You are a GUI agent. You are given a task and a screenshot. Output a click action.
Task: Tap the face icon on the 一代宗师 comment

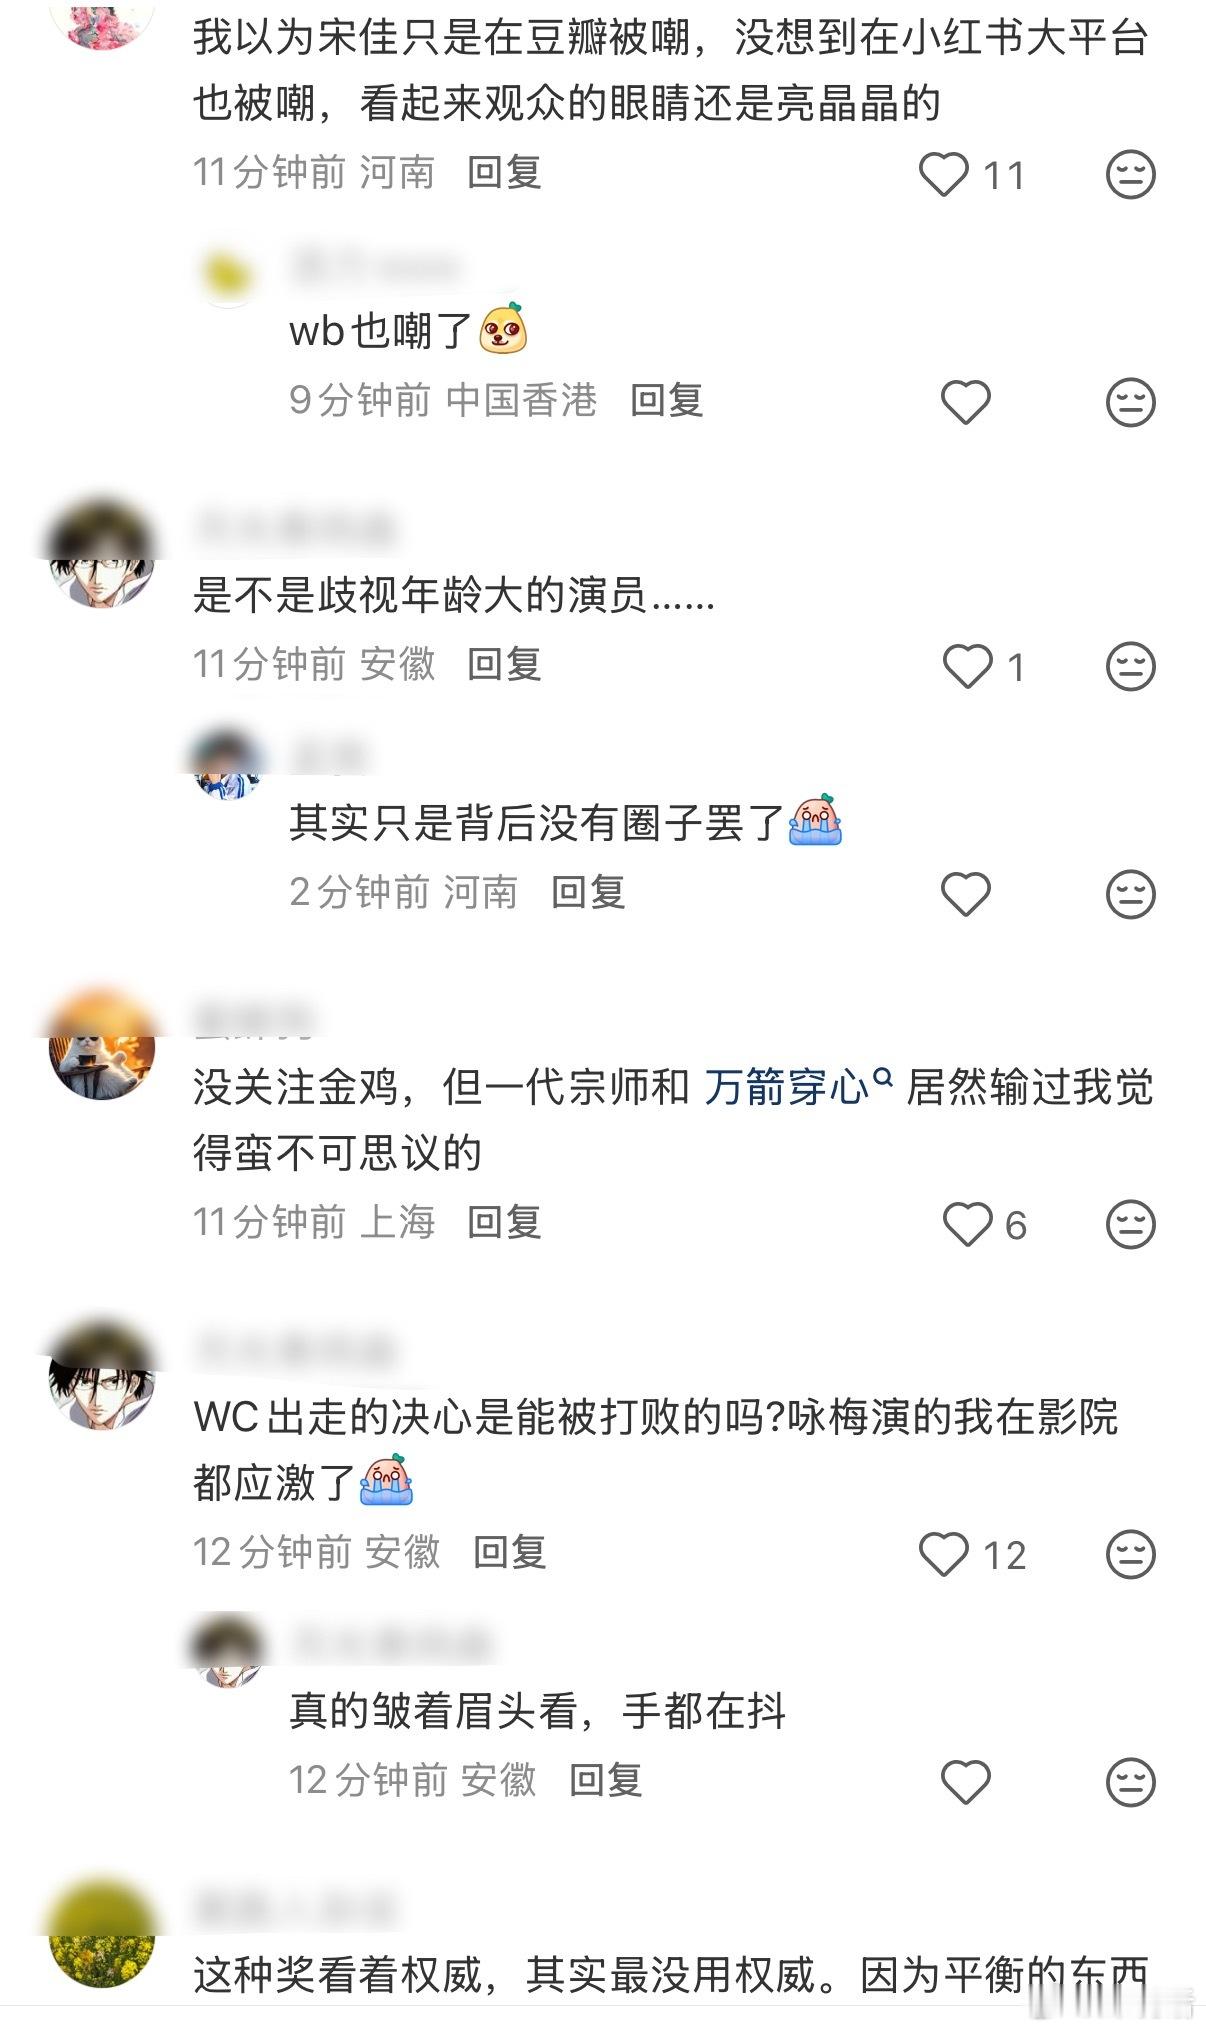1130,1224
